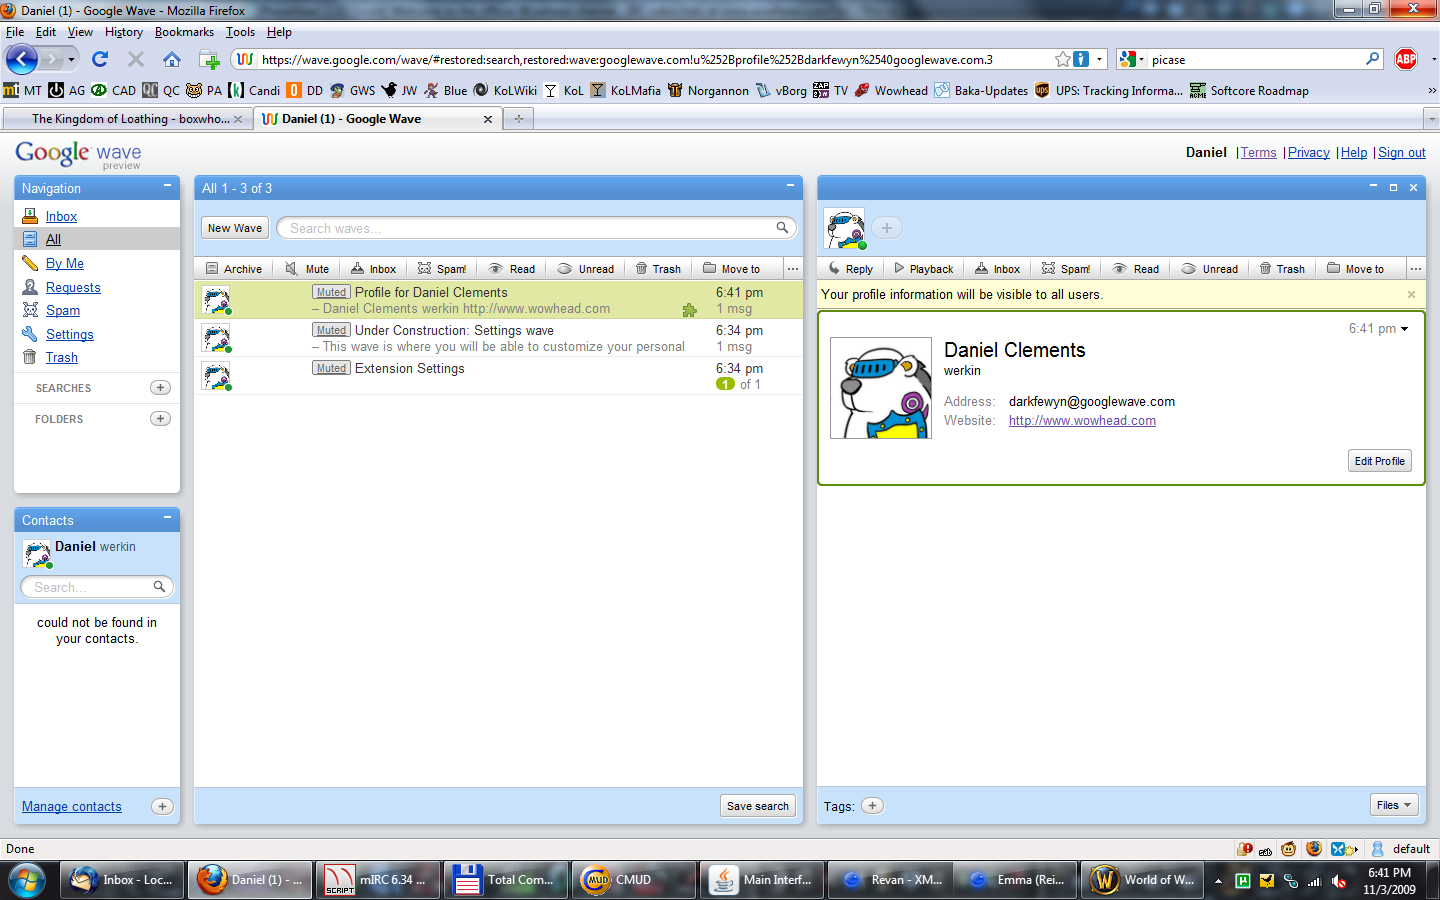Screen dimensions: 1440x900
Task: Switch to World of Warcraft in the taskbar
Action: pos(1143,880)
